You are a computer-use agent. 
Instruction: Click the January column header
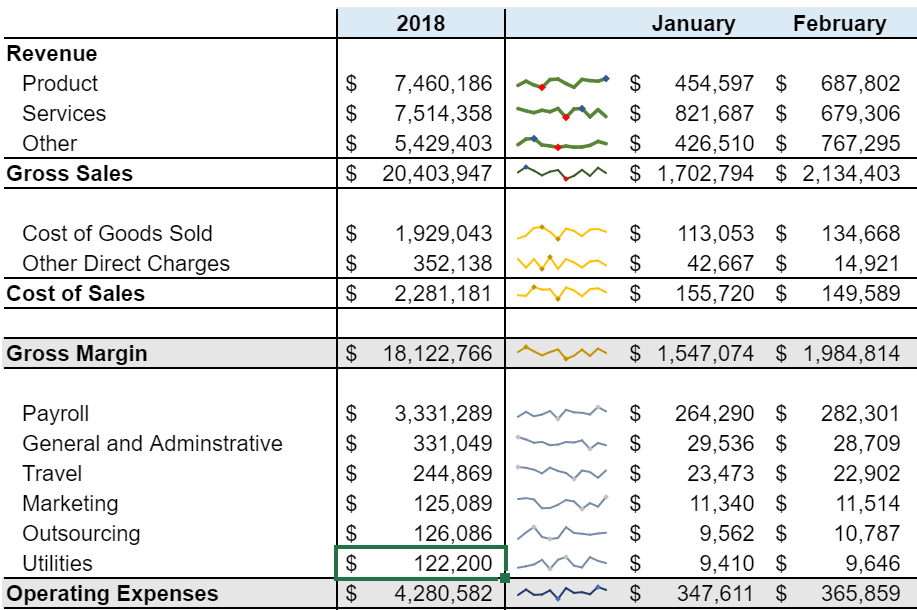(x=692, y=23)
